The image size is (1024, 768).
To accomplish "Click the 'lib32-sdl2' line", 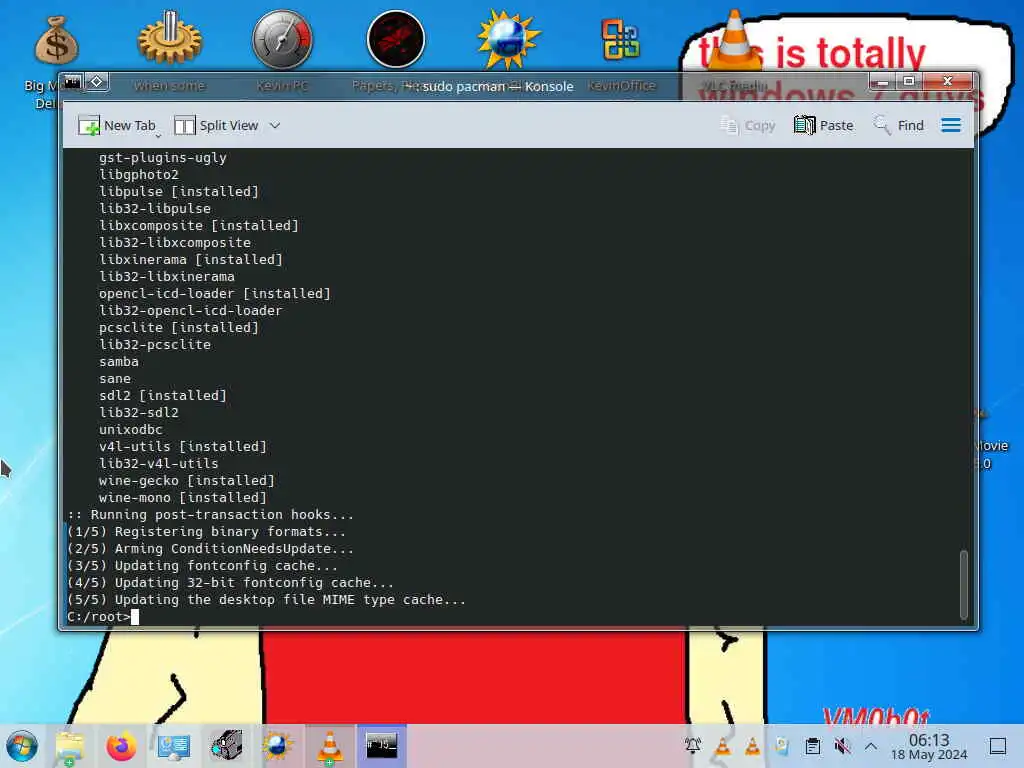I will click(138, 412).
